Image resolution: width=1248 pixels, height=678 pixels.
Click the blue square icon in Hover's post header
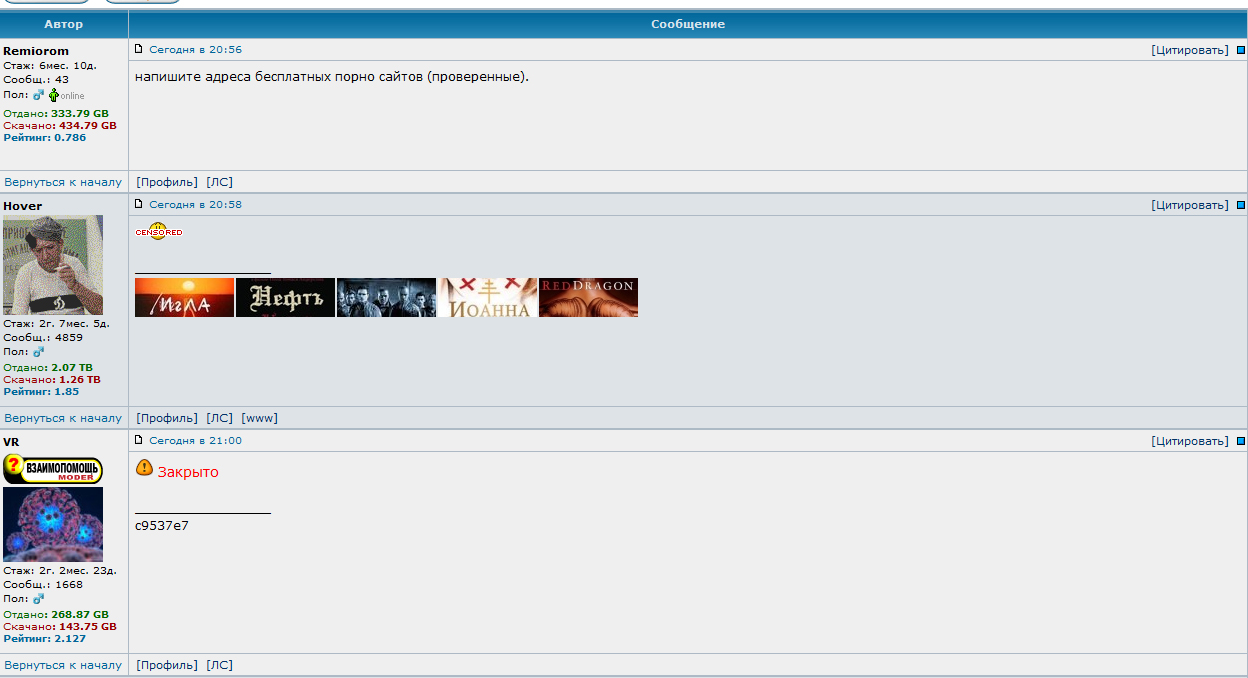1241,205
